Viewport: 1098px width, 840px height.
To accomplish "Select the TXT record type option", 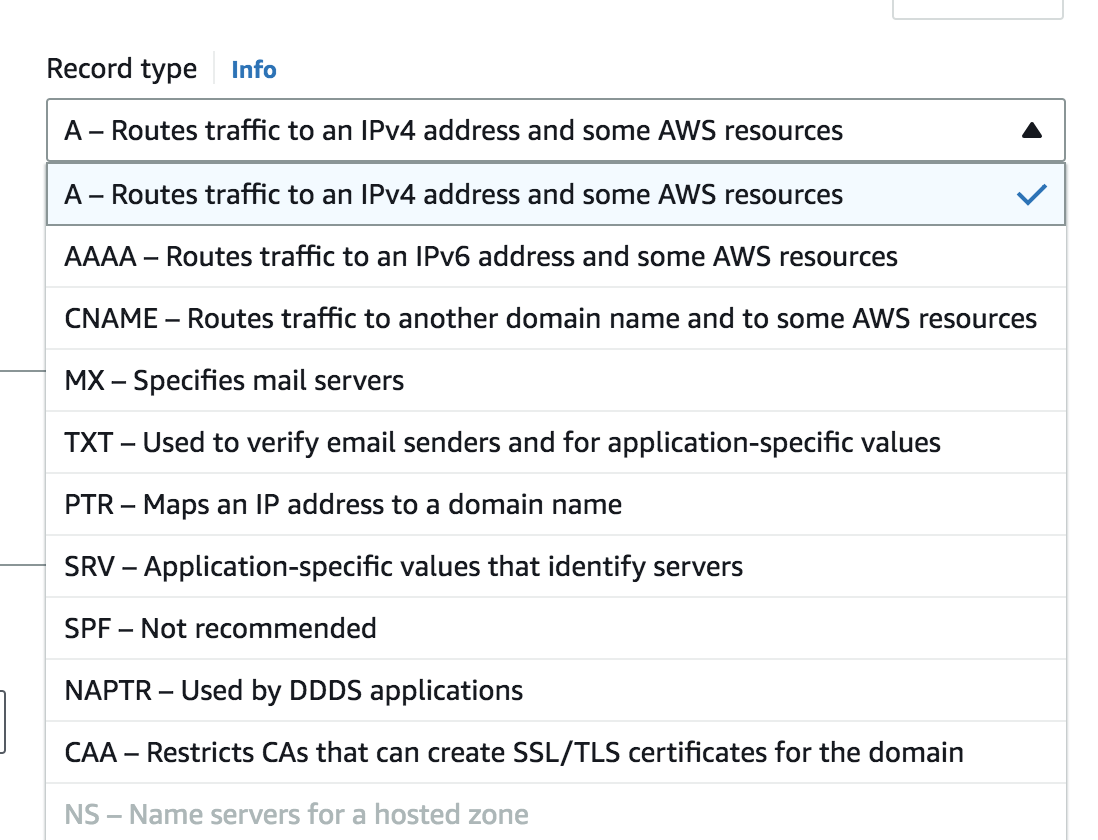I will [556, 442].
